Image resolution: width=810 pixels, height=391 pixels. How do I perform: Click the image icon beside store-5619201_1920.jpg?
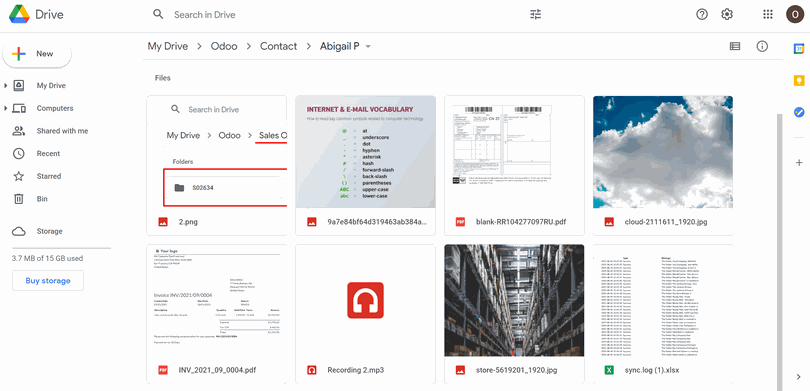point(460,370)
